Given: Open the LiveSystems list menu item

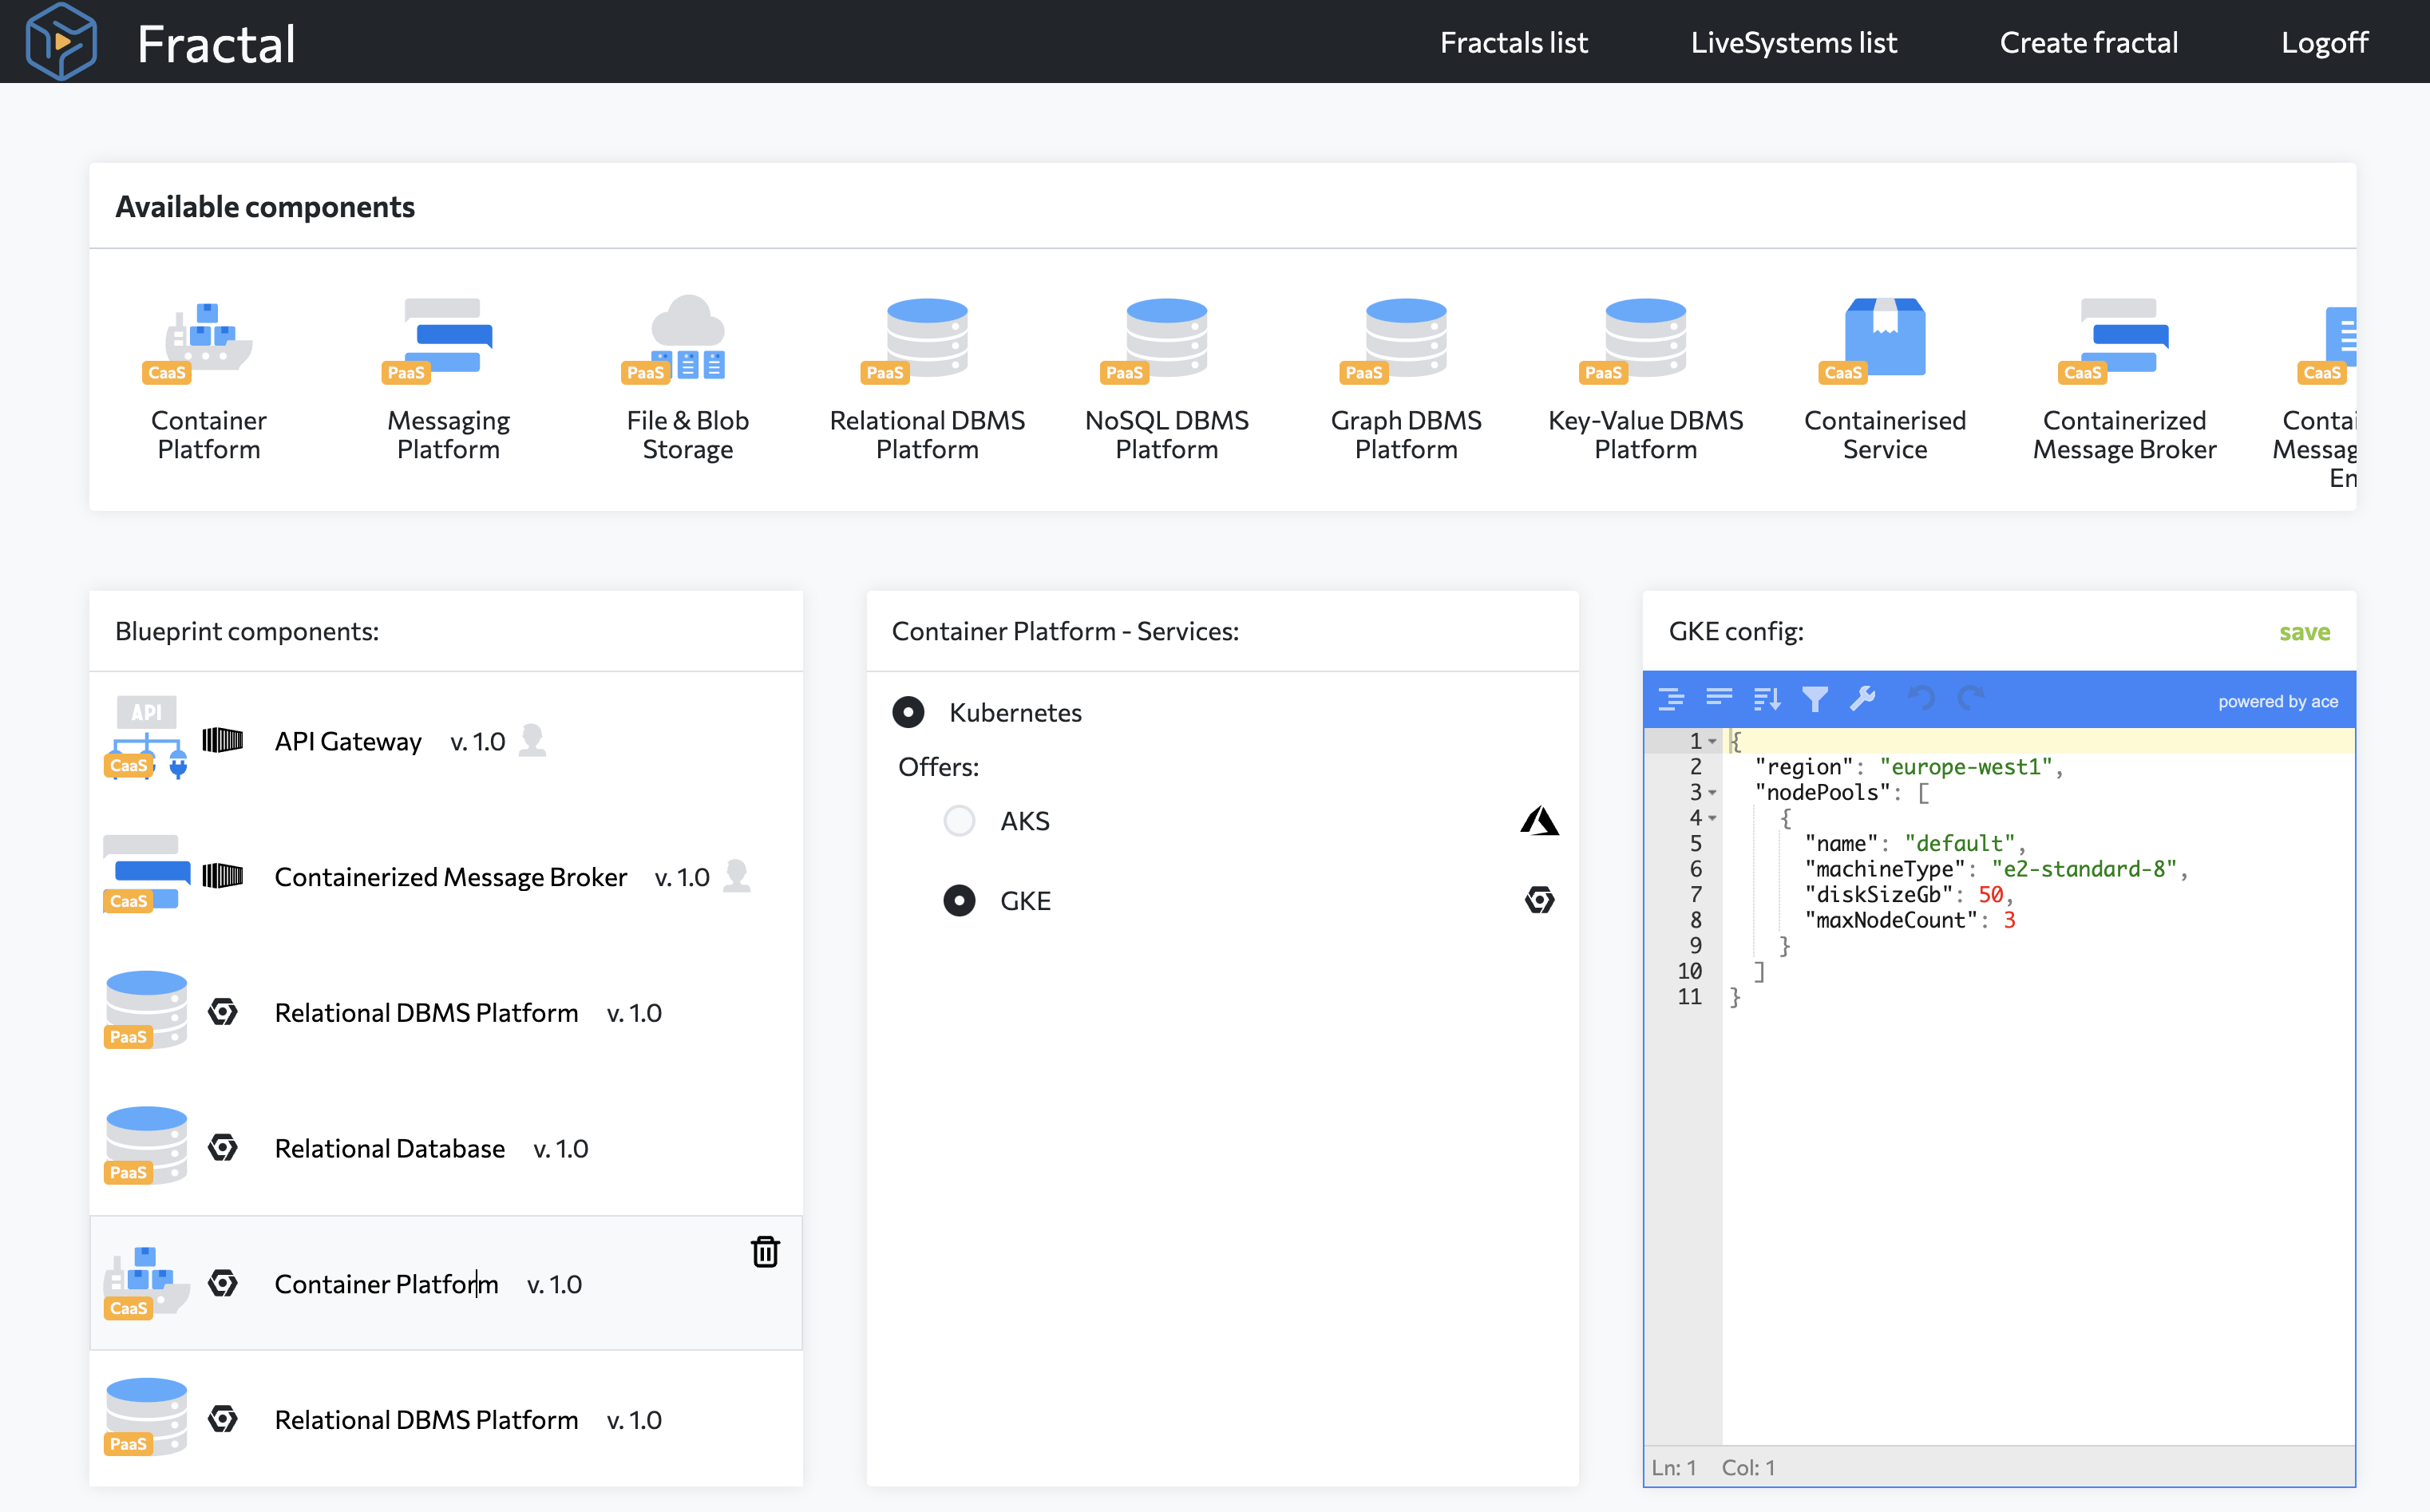Looking at the screenshot, I should click(x=1793, y=42).
